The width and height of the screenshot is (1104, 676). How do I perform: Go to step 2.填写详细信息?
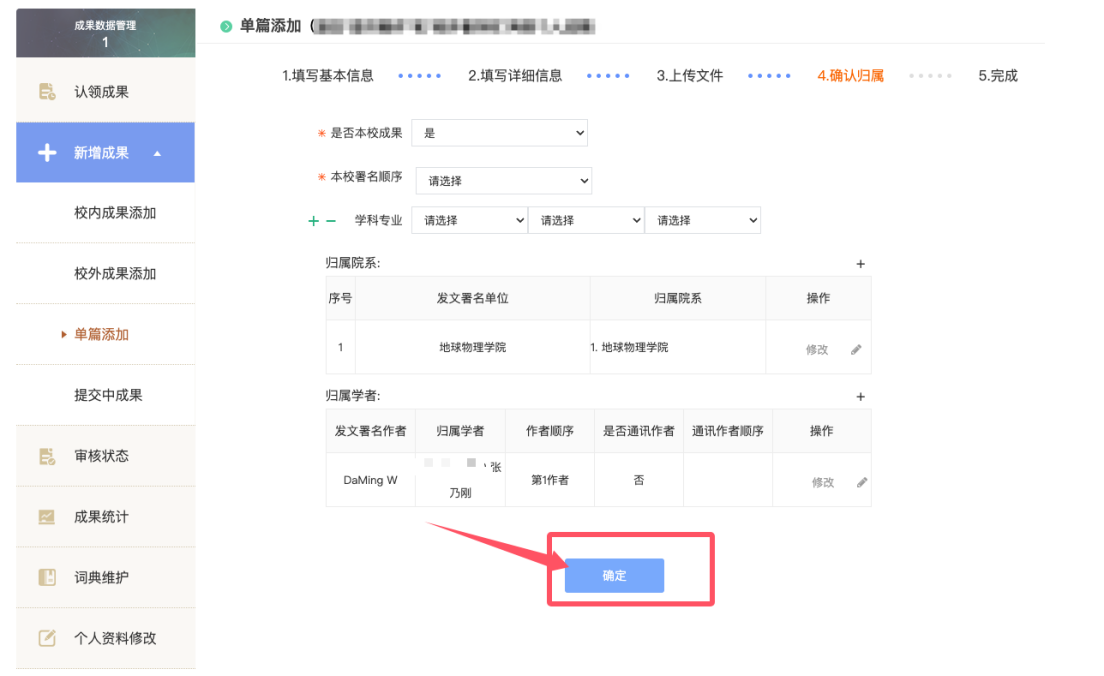[x=515, y=75]
